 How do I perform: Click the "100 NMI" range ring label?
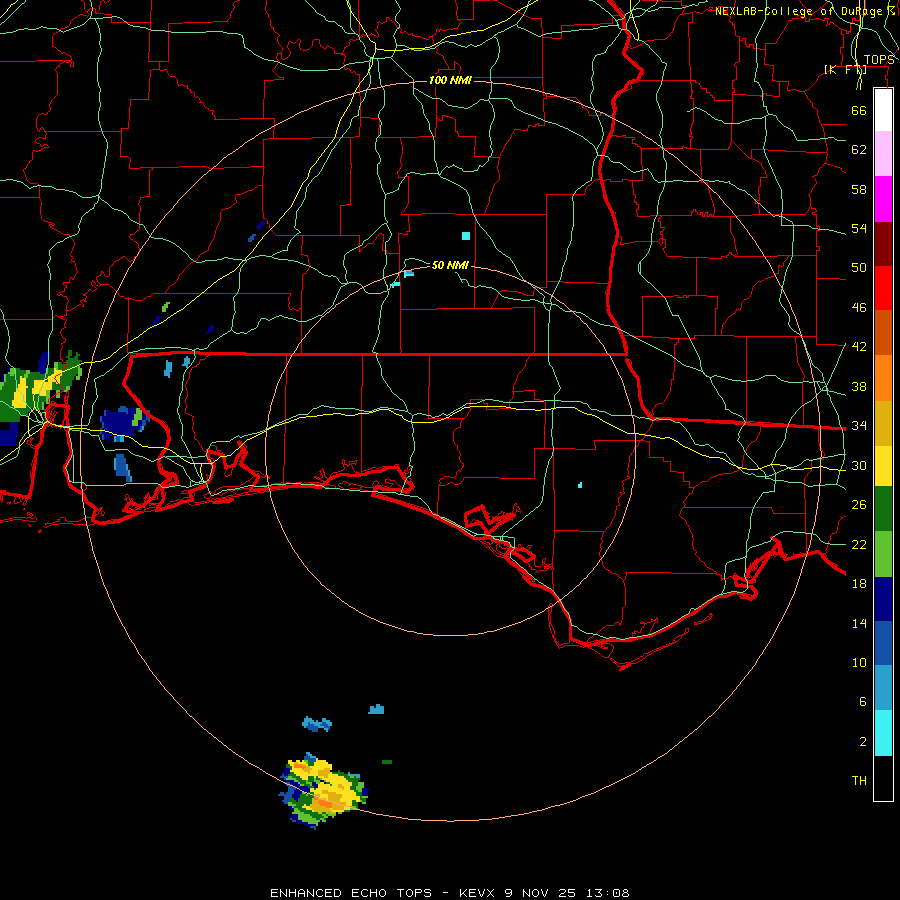(451, 80)
